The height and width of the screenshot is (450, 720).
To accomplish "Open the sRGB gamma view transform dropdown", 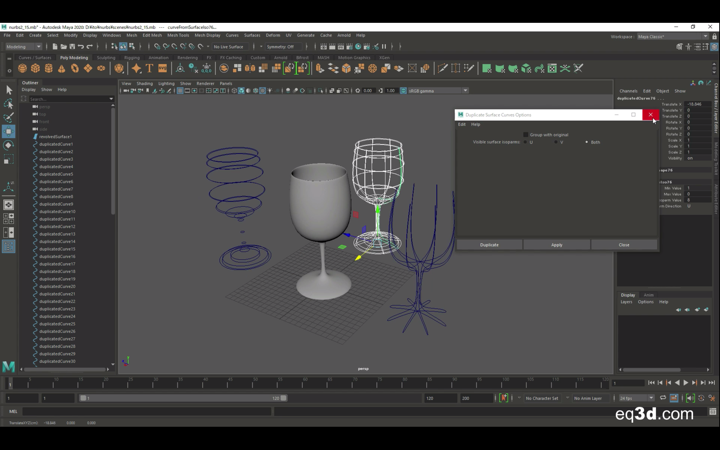I will coord(436,91).
